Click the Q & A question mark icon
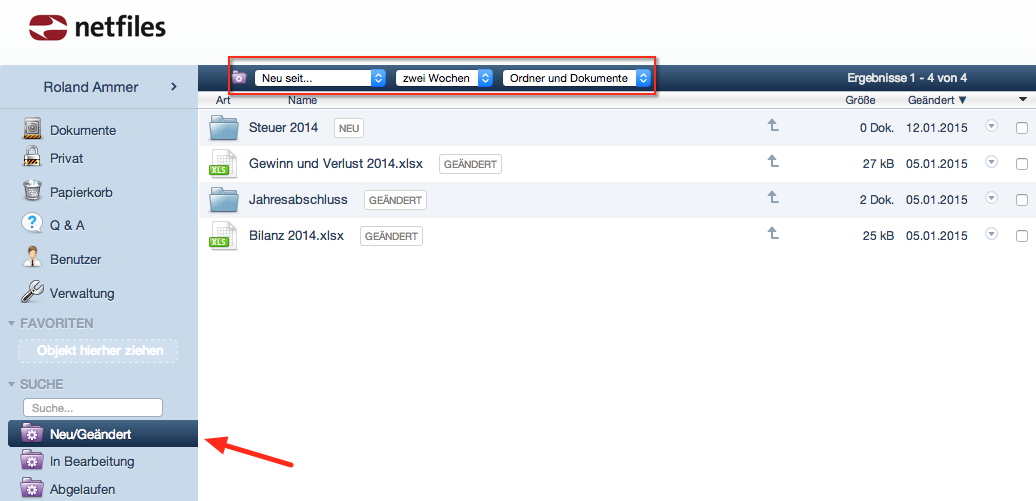This screenshot has height=501, width=1036. [x=33, y=225]
